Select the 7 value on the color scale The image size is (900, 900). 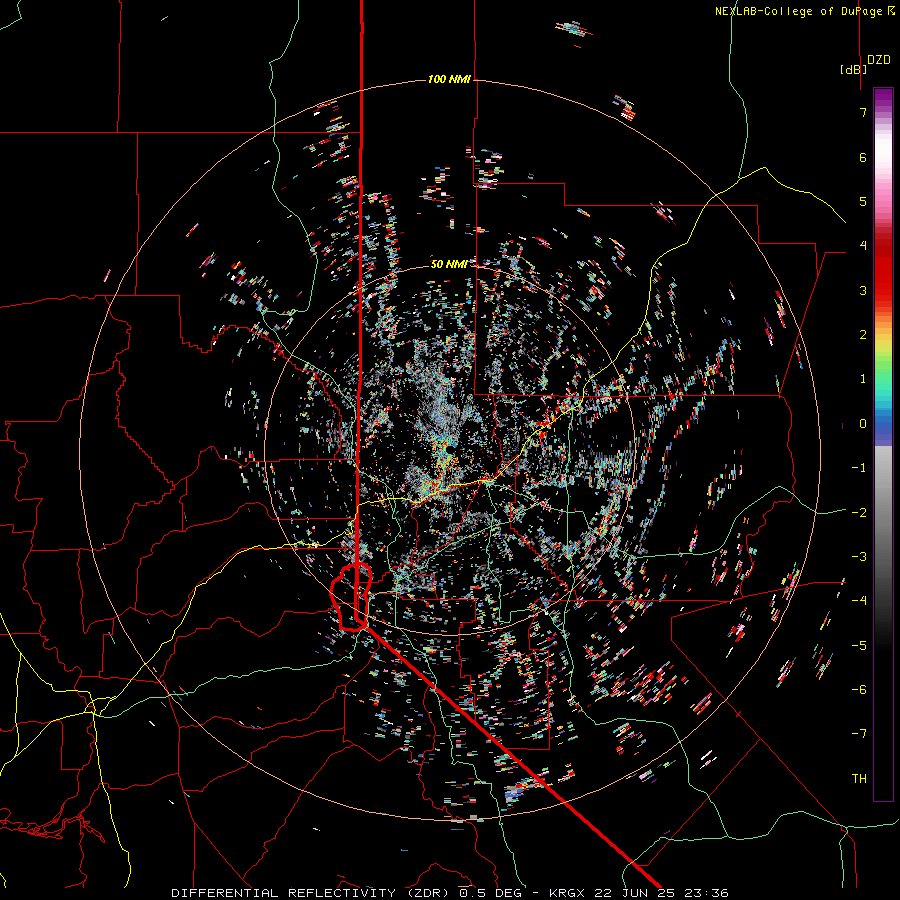point(863,112)
